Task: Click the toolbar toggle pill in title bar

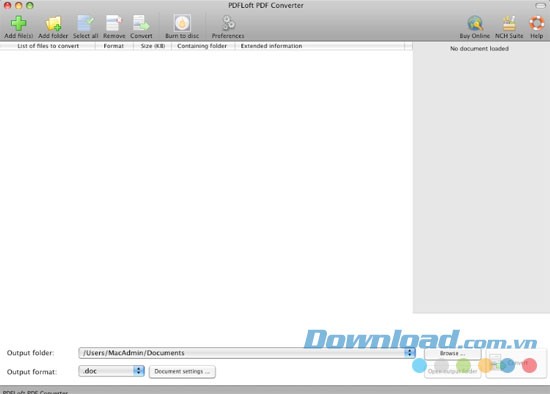Action: tap(541, 6)
